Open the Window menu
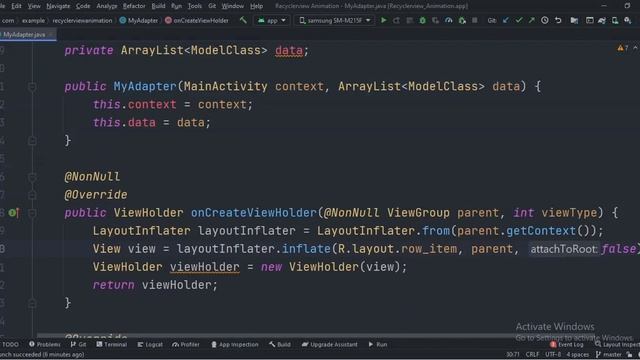The width and height of the screenshot is (640, 360). click(x=233, y=6)
